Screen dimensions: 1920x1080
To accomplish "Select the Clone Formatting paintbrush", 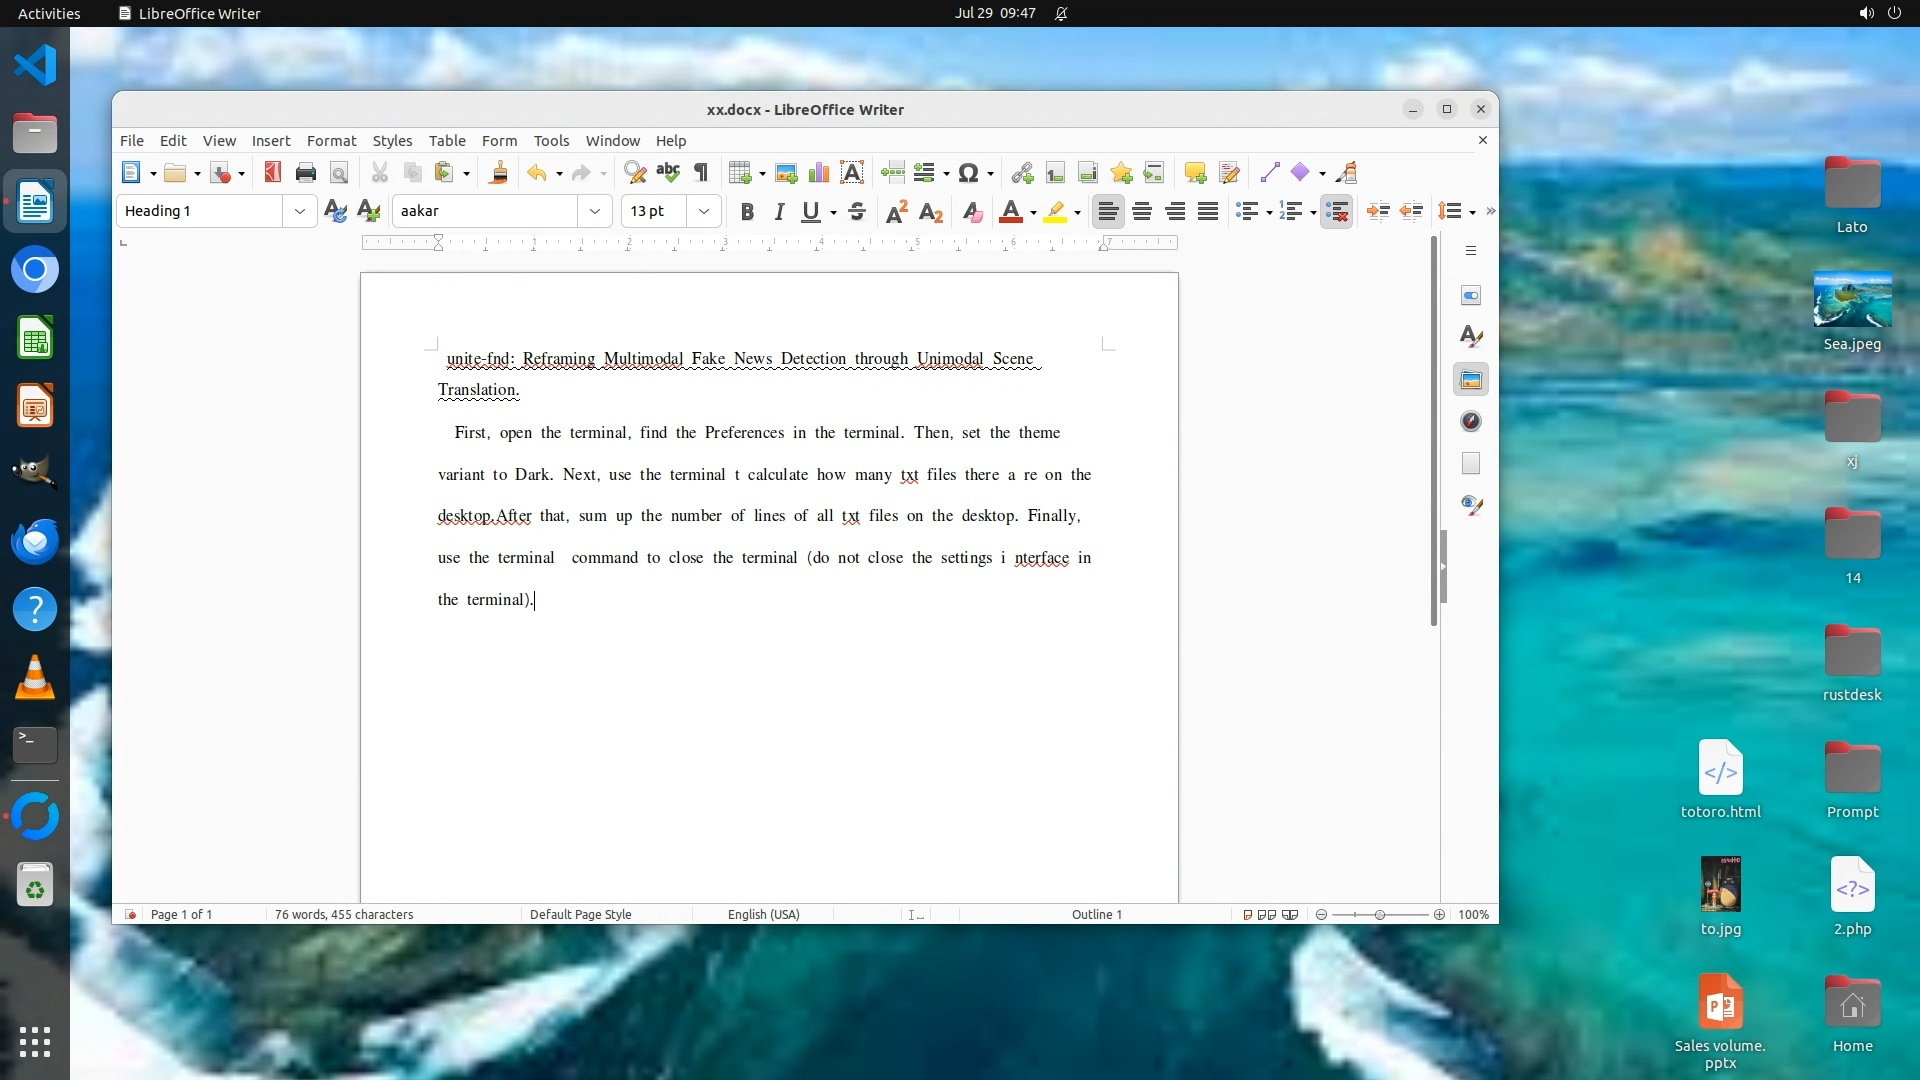I will (498, 173).
